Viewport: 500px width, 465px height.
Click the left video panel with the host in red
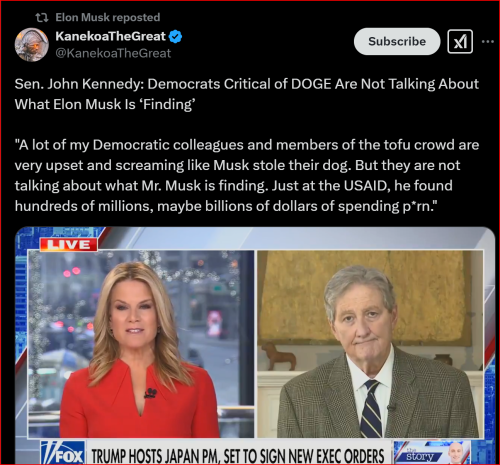tap(141, 344)
